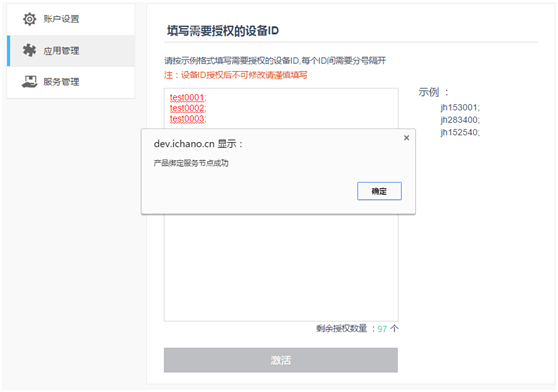This screenshot has width=558, height=392.
Task: Click the 填写需要授权的设备ID heading
Action: [x=223, y=31]
